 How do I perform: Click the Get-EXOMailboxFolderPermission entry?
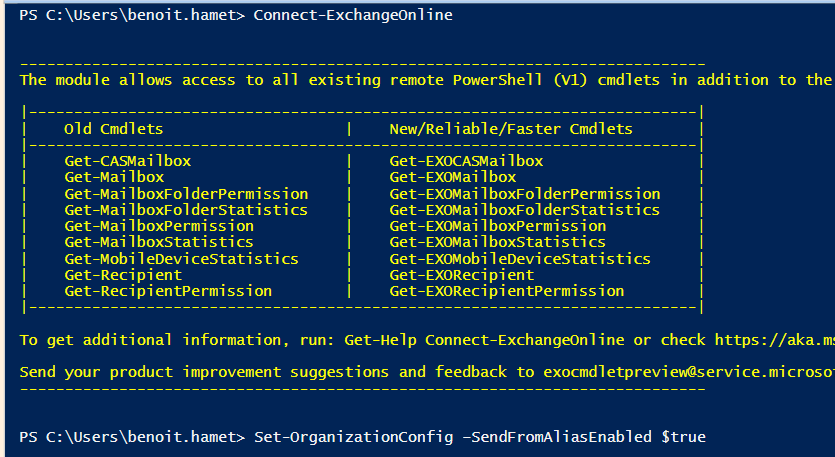click(x=525, y=193)
